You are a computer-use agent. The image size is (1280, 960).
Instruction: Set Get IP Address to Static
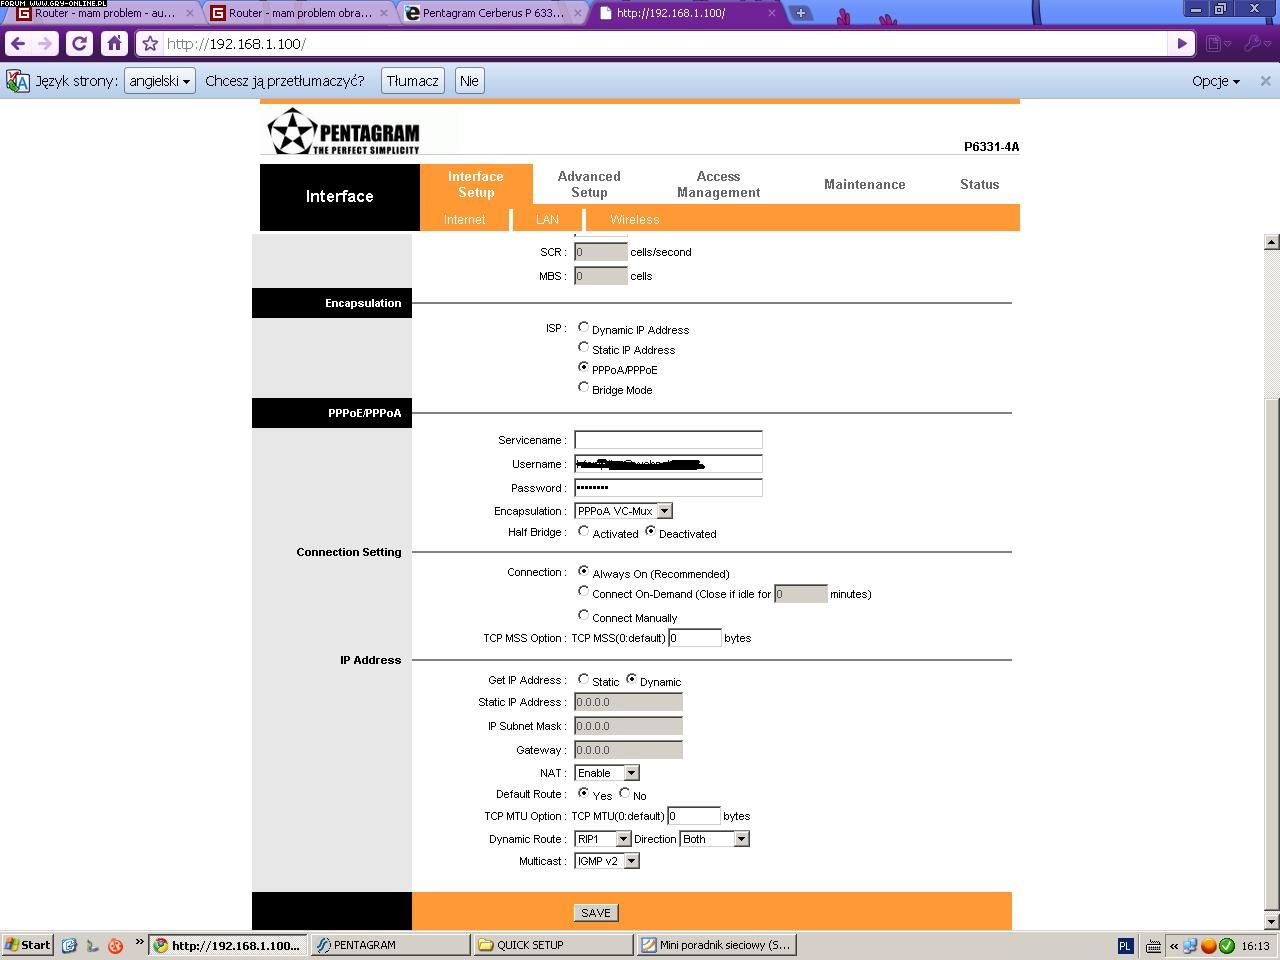[x=583, y=680]
